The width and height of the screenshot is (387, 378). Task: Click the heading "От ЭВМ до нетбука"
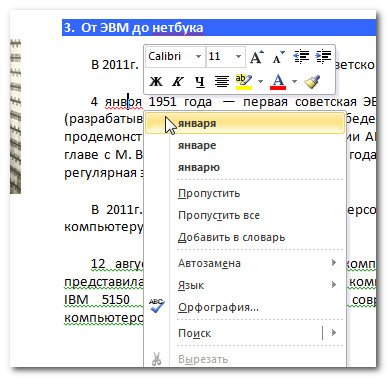tap(142, 28)
